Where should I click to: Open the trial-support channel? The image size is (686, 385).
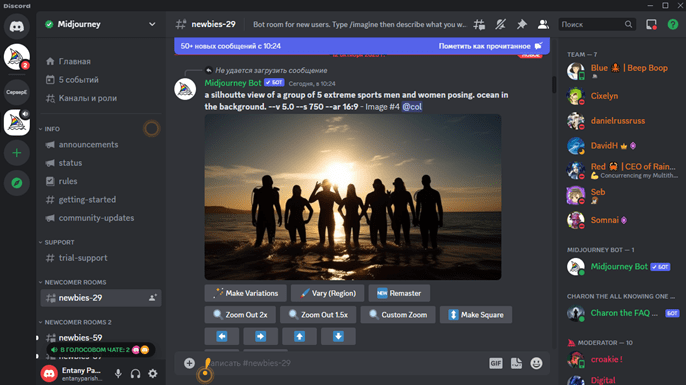pos(101,258)
